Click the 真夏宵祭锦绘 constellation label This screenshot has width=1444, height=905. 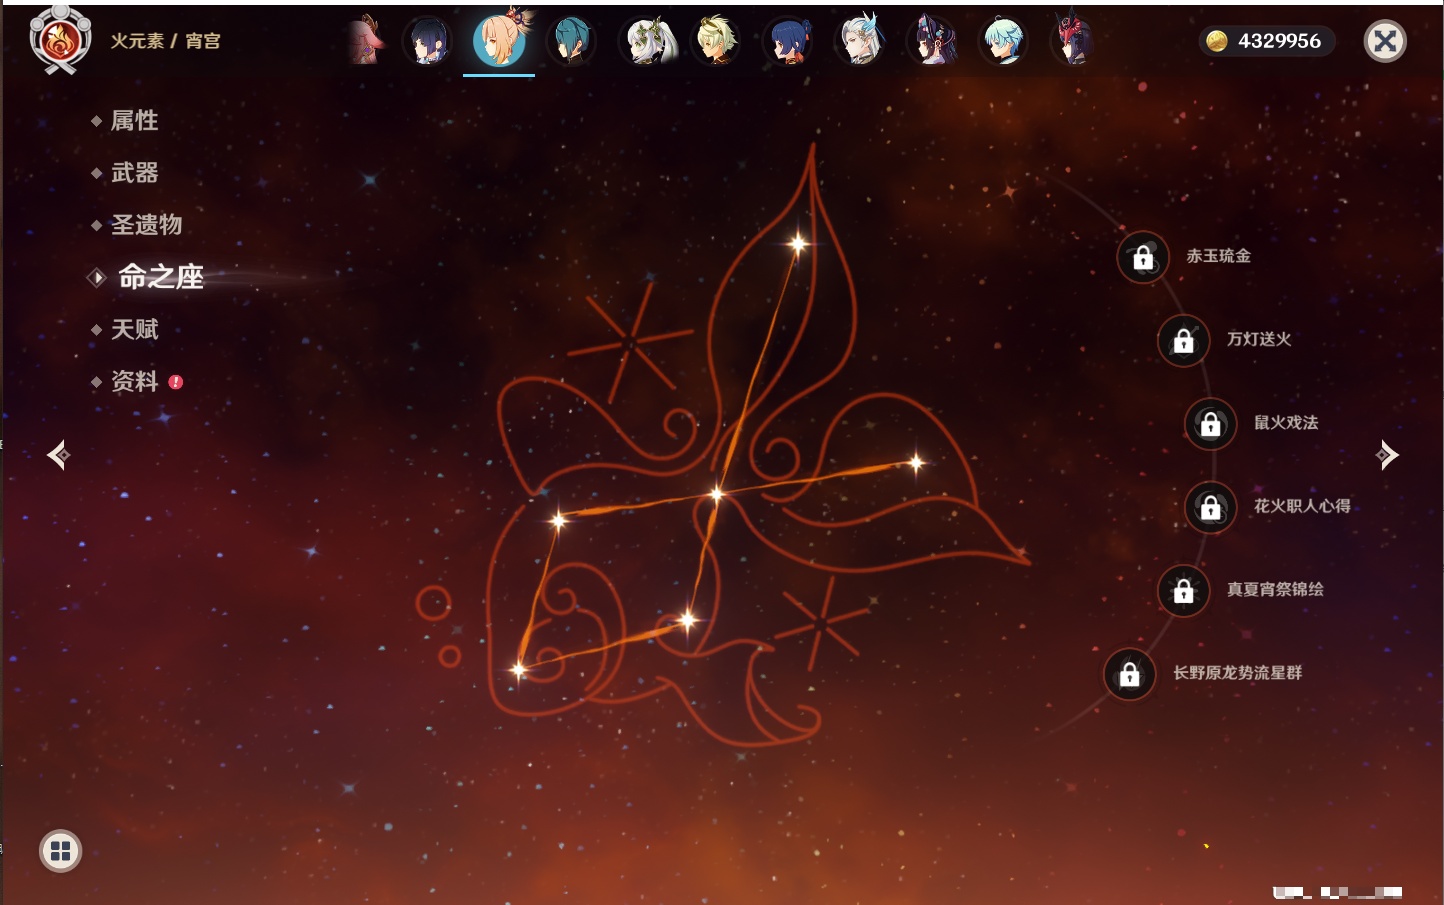click(1275, 589)
